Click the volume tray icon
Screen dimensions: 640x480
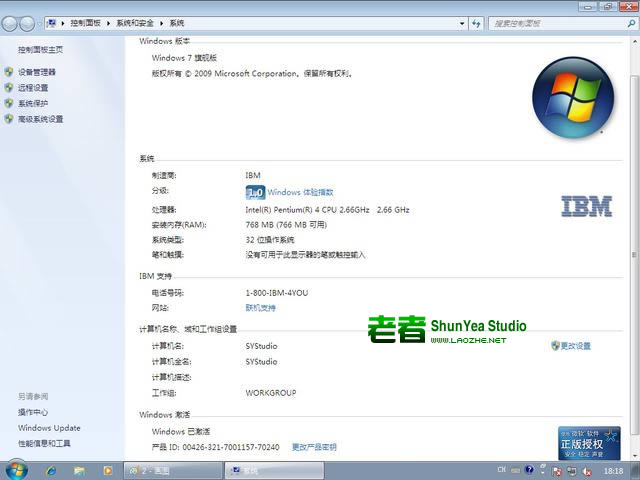click(x=587, y=471)
